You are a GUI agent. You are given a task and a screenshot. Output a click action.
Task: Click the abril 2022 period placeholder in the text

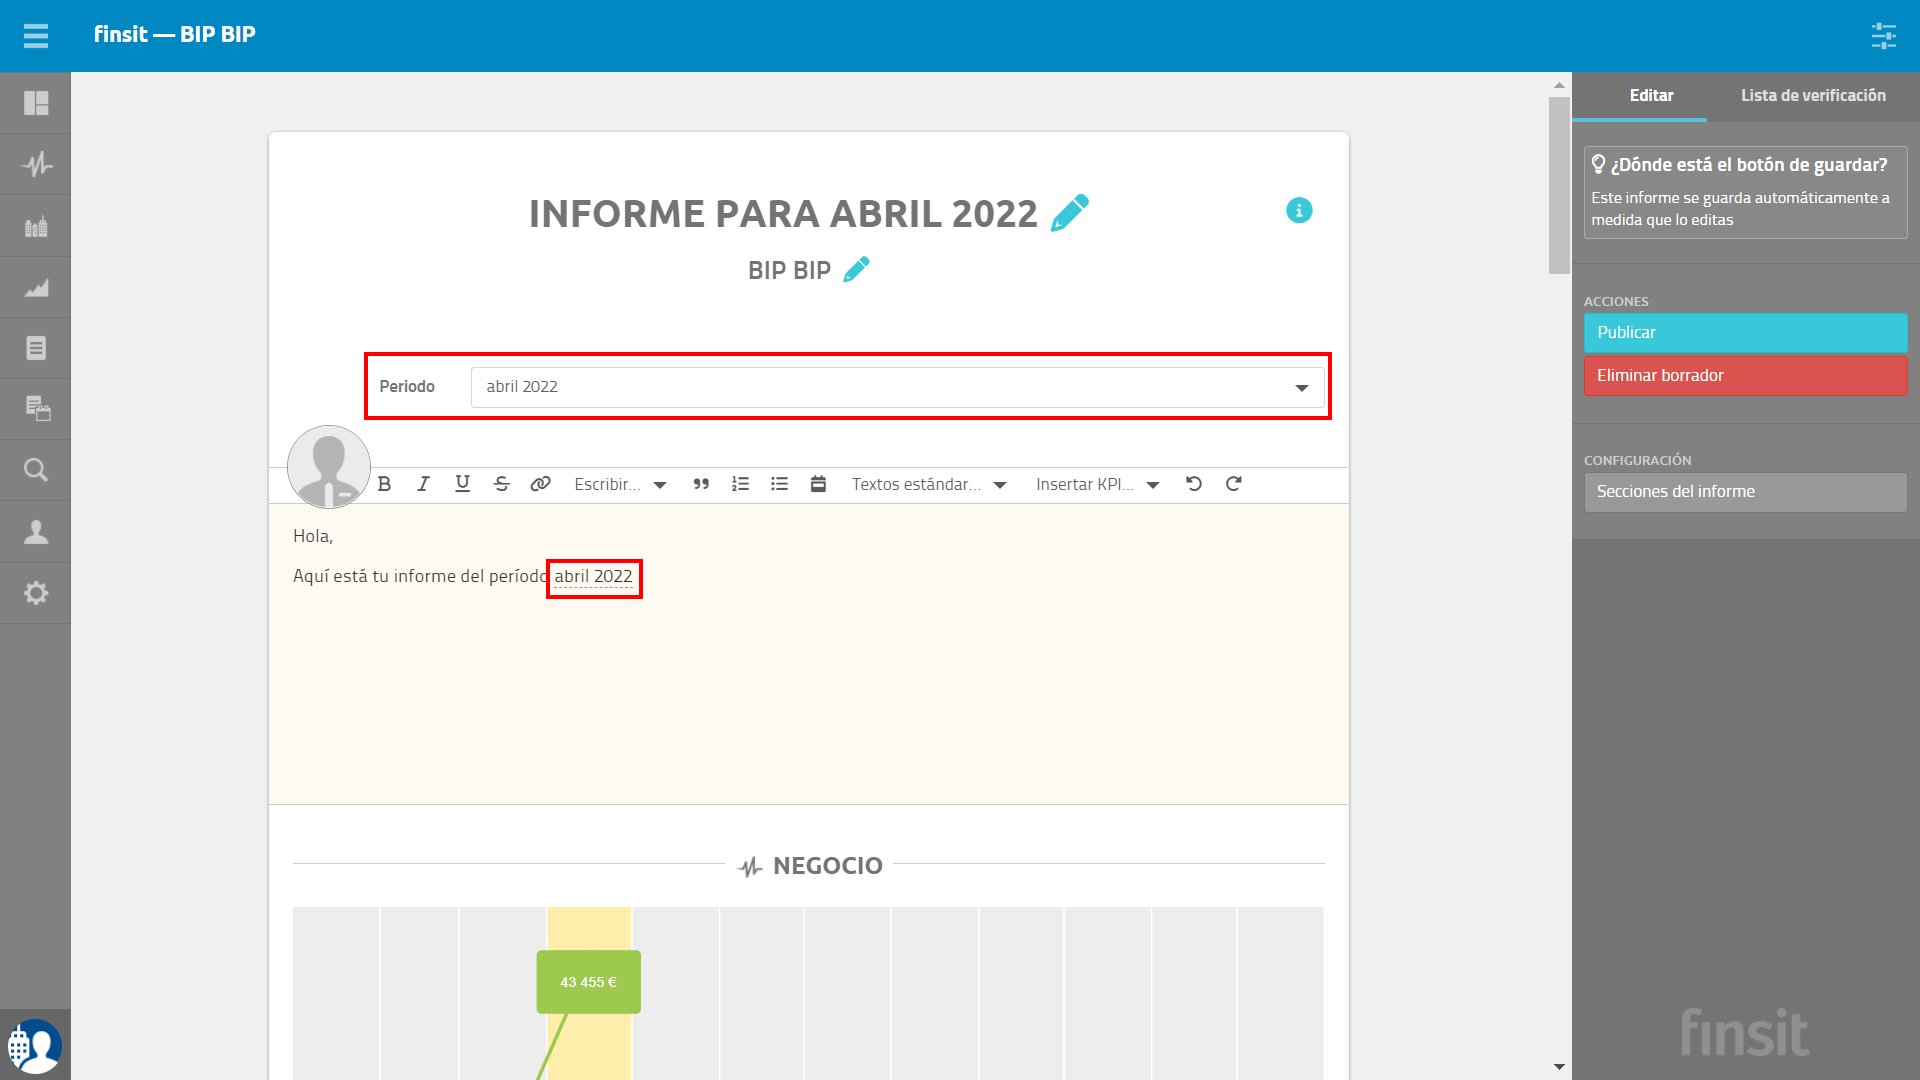593,577
